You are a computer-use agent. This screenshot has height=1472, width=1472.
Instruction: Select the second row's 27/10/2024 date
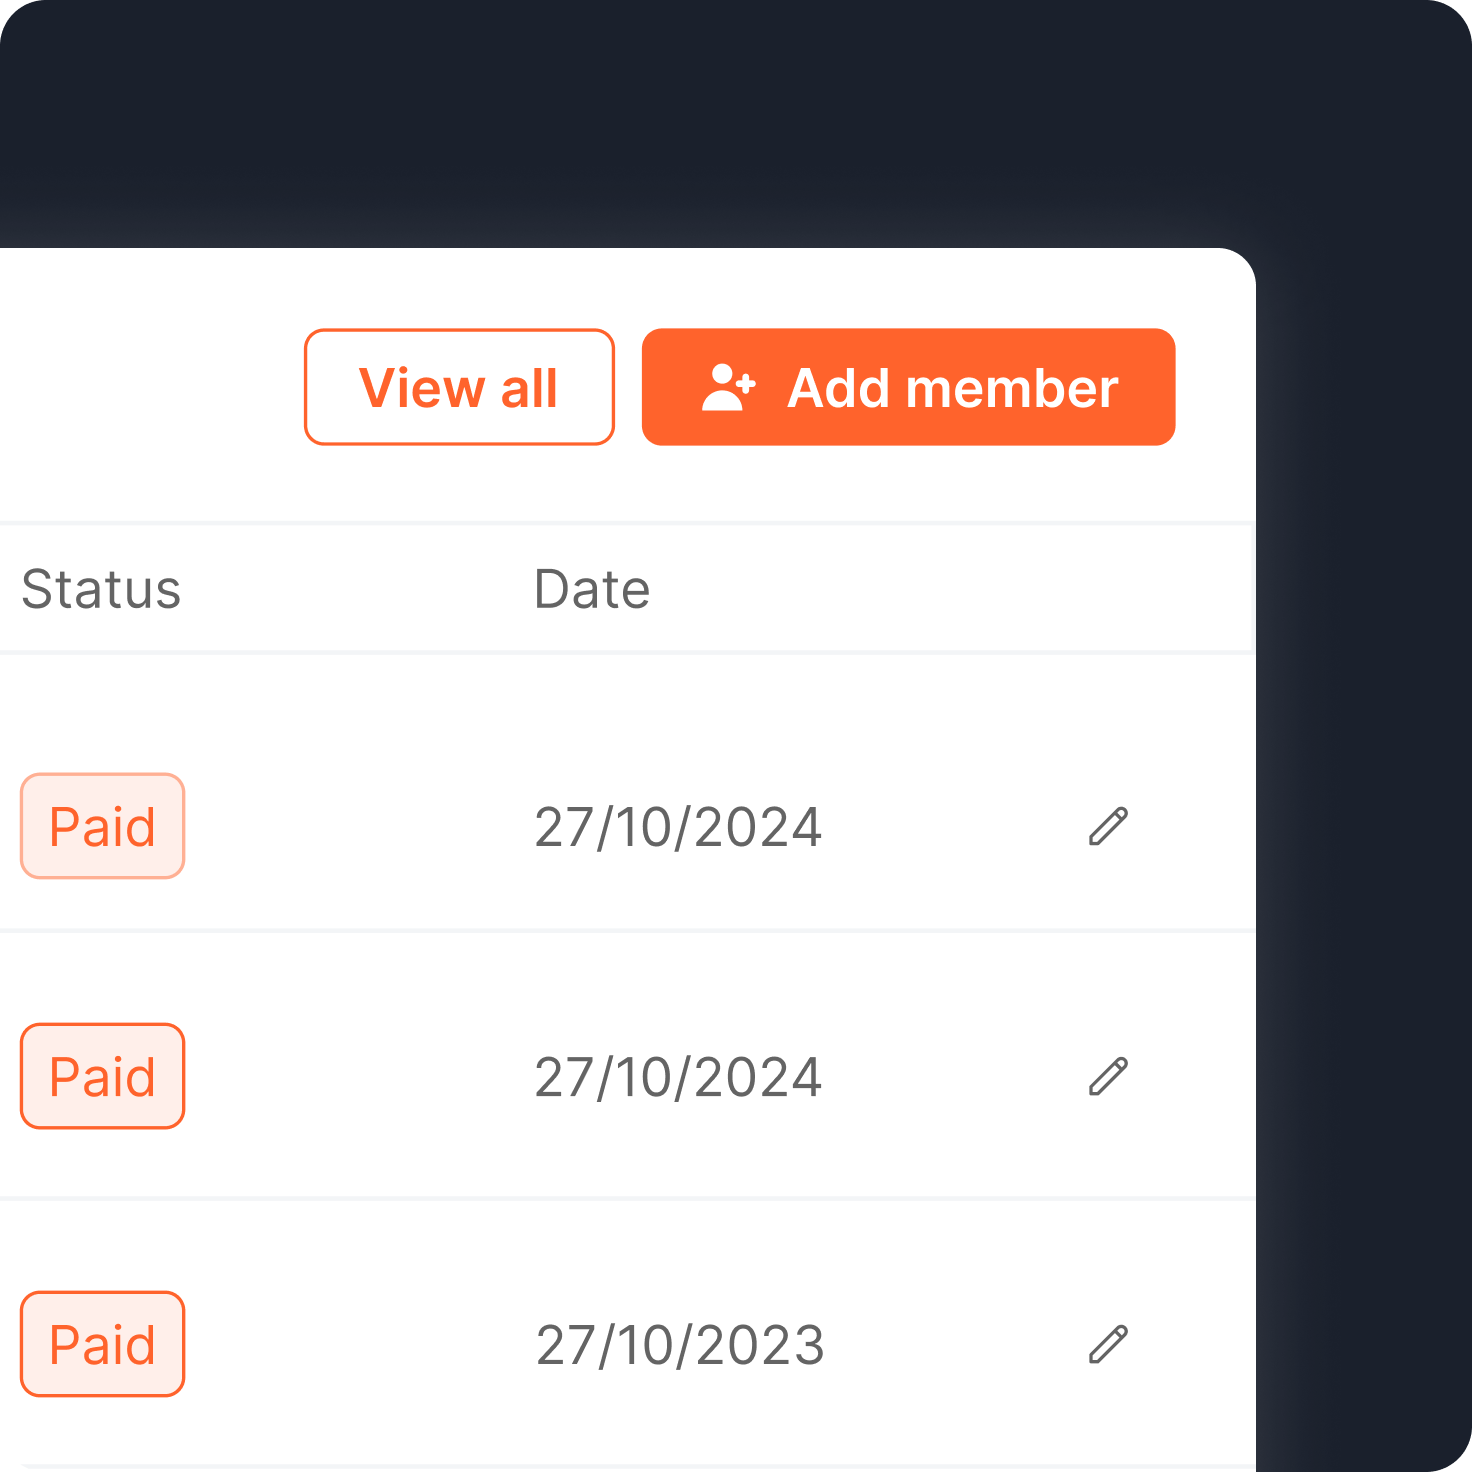coord(678,1078)
